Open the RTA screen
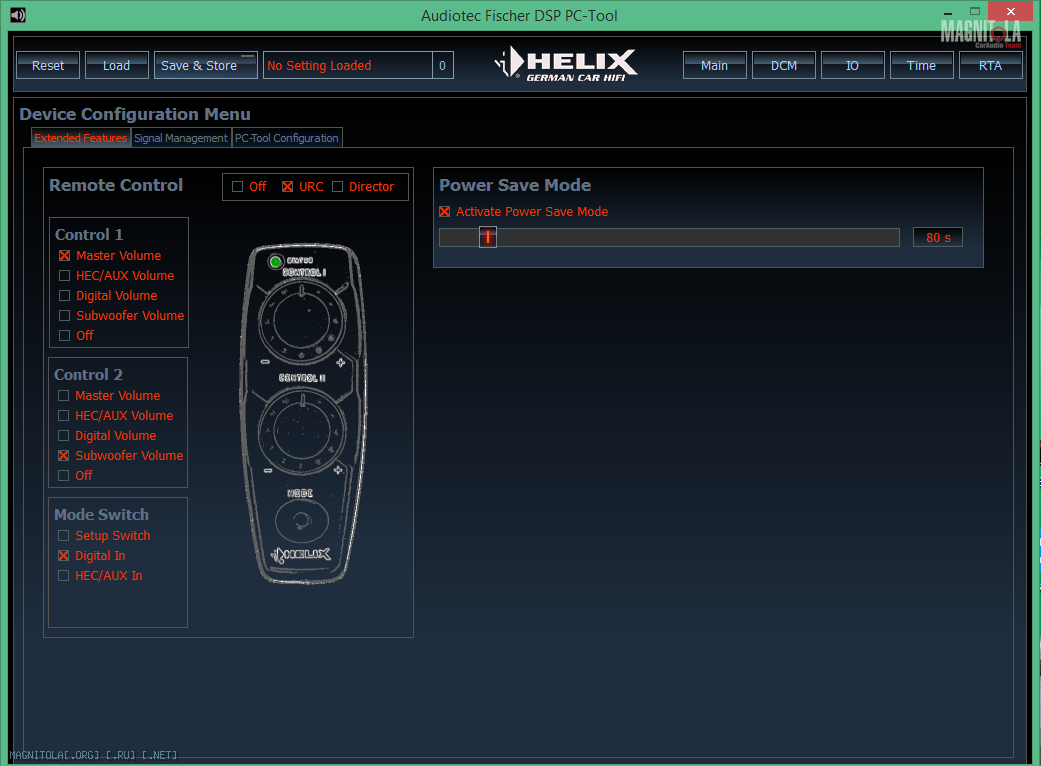Viewport: 1041px width, 766px height. (991, 65)
